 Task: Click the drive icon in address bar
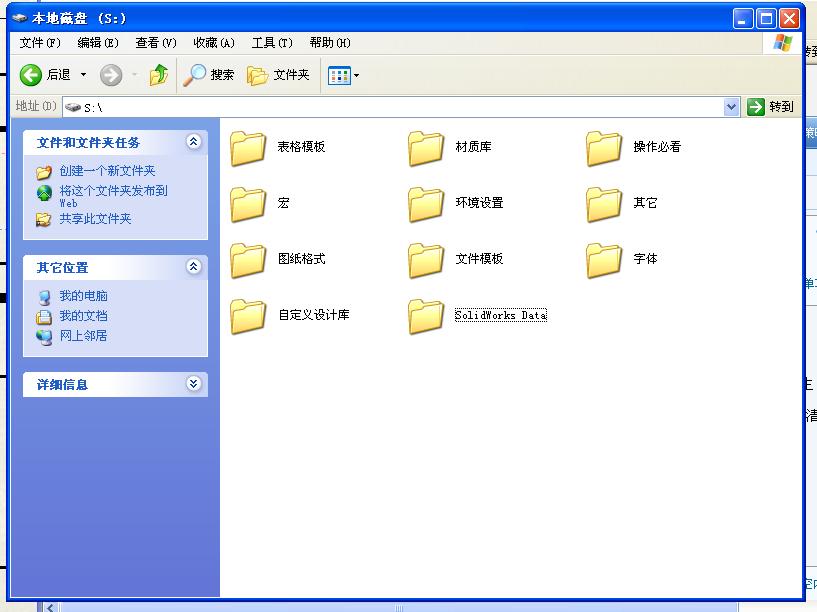pos(73,107)
